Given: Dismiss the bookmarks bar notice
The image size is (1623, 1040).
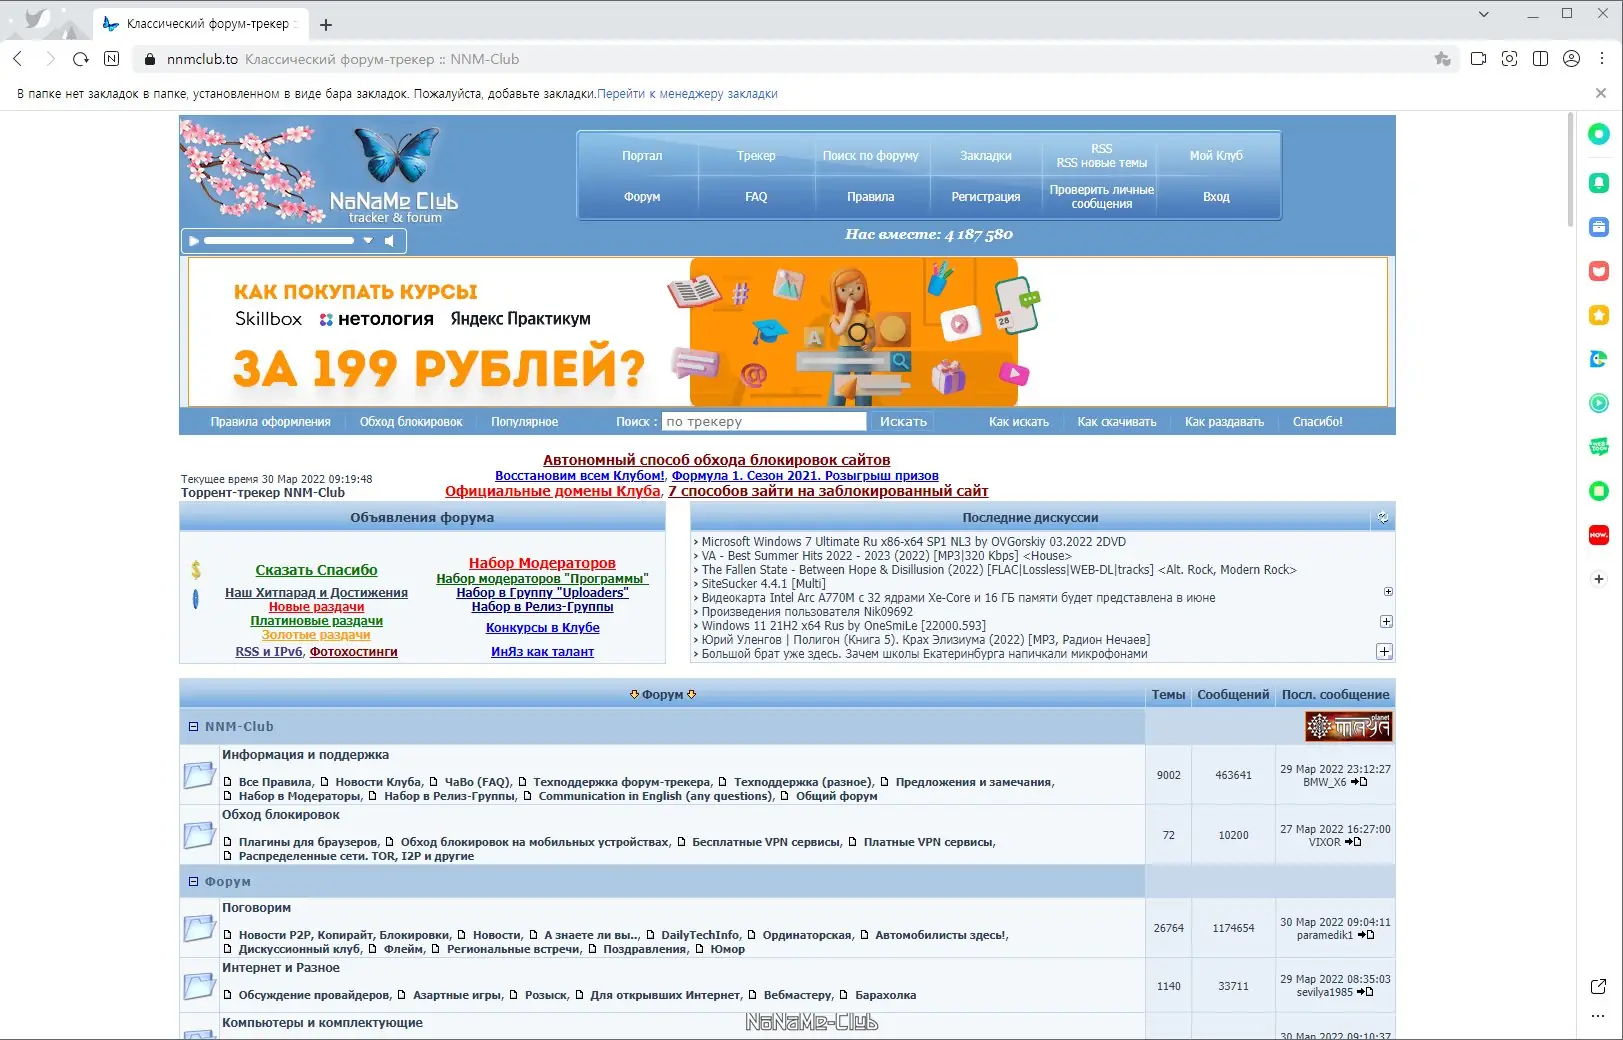Looking at the screenshot, I should tap(1601, 93).
